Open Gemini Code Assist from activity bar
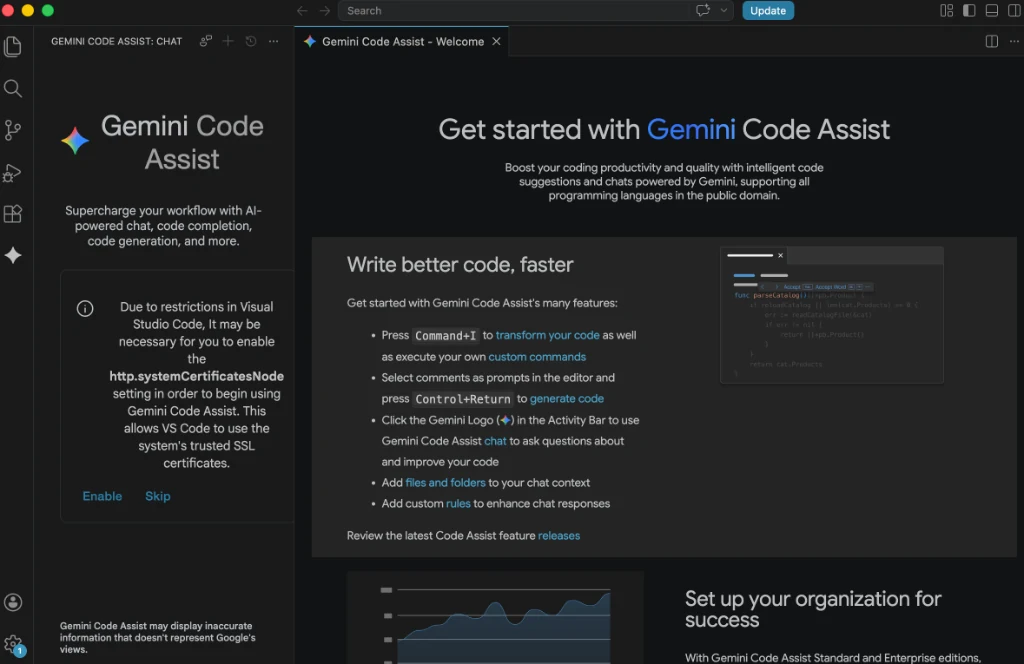This screenshot has width=1024, height=664. point(13,255)
